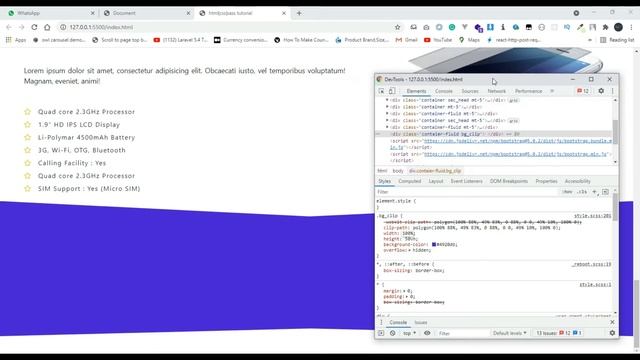Switch to the Document browser tab
Image resolution: width=640 pixels, height=360 pixels.
pyautogui.click(x=146, y=13)
